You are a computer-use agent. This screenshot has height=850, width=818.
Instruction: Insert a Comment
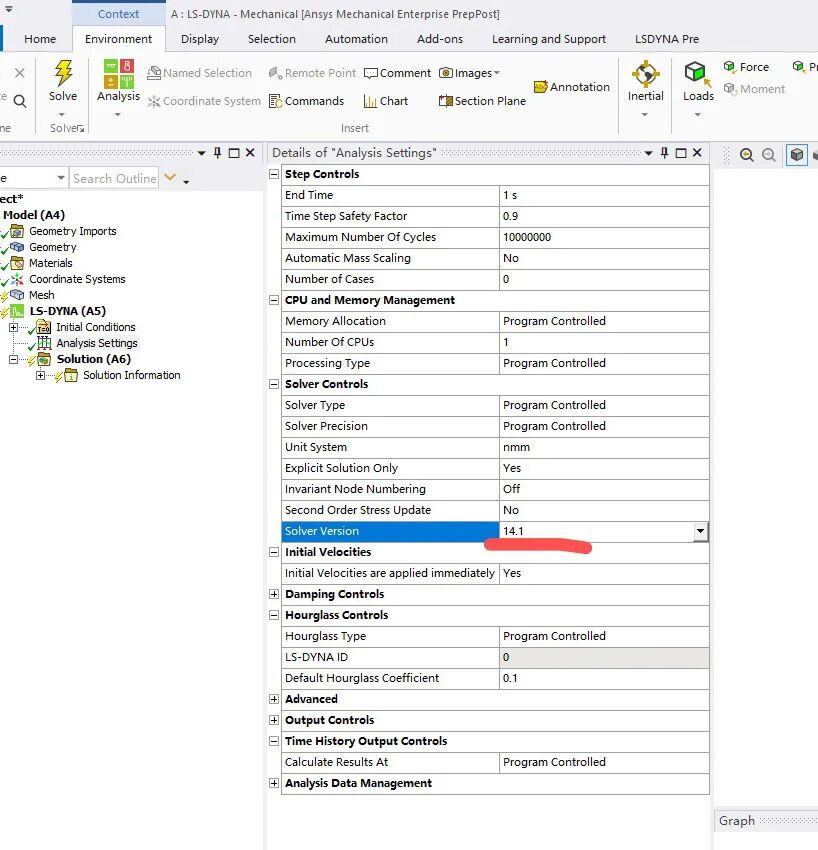coord(397,73)
